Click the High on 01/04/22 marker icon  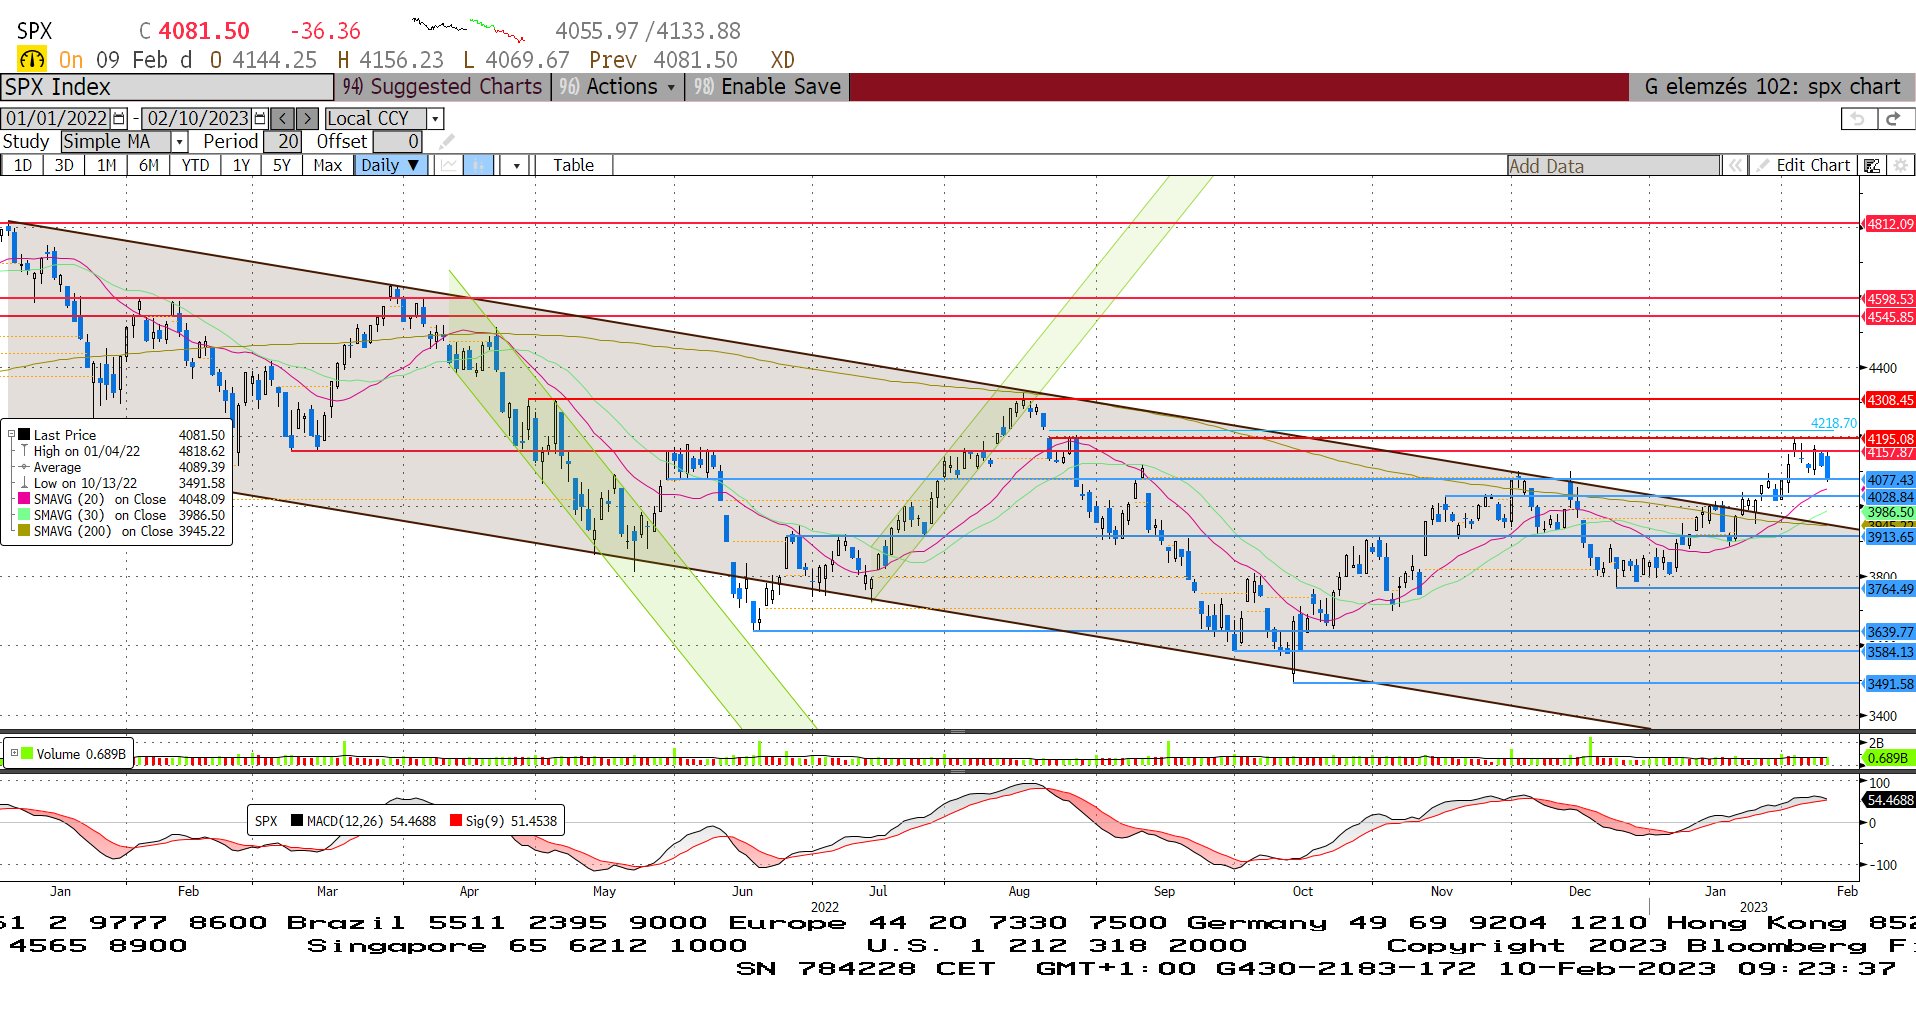pos(24,451)
